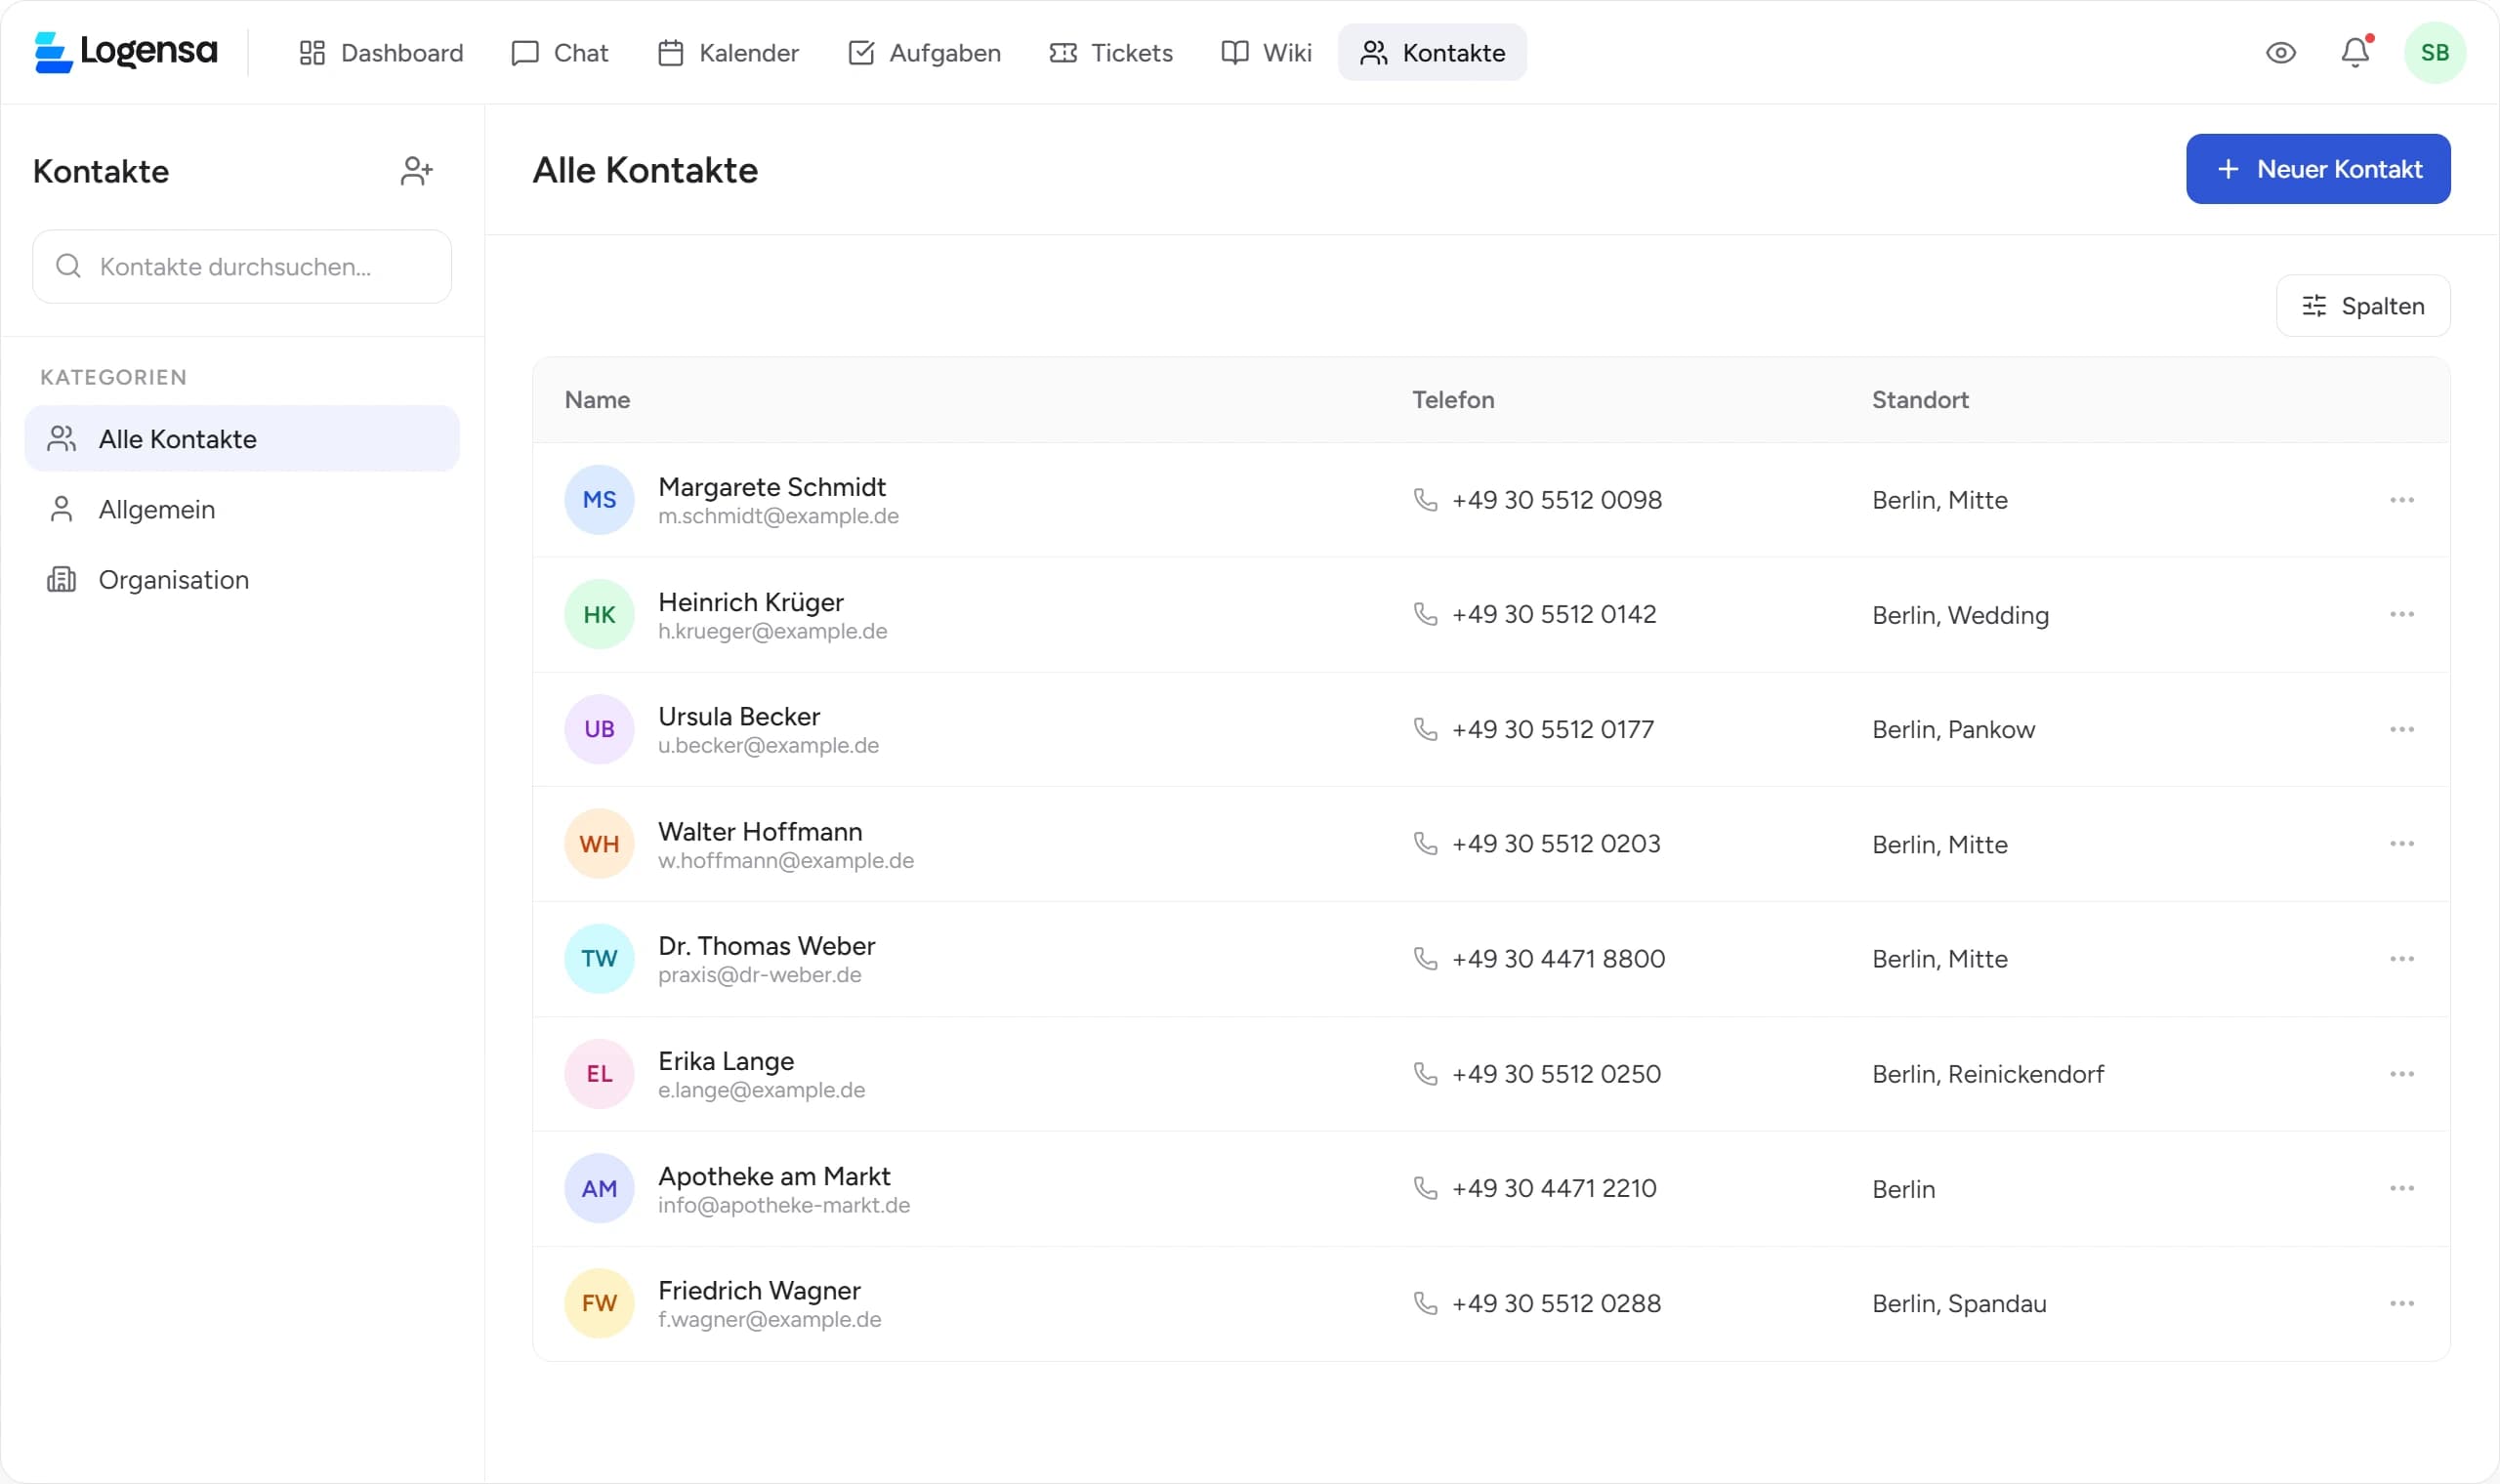Image resolution: width=2500 pixels, height=1484 pixels.
Task: Toggle the eye visibility icon in header
Action: [x=2280, y=52]
